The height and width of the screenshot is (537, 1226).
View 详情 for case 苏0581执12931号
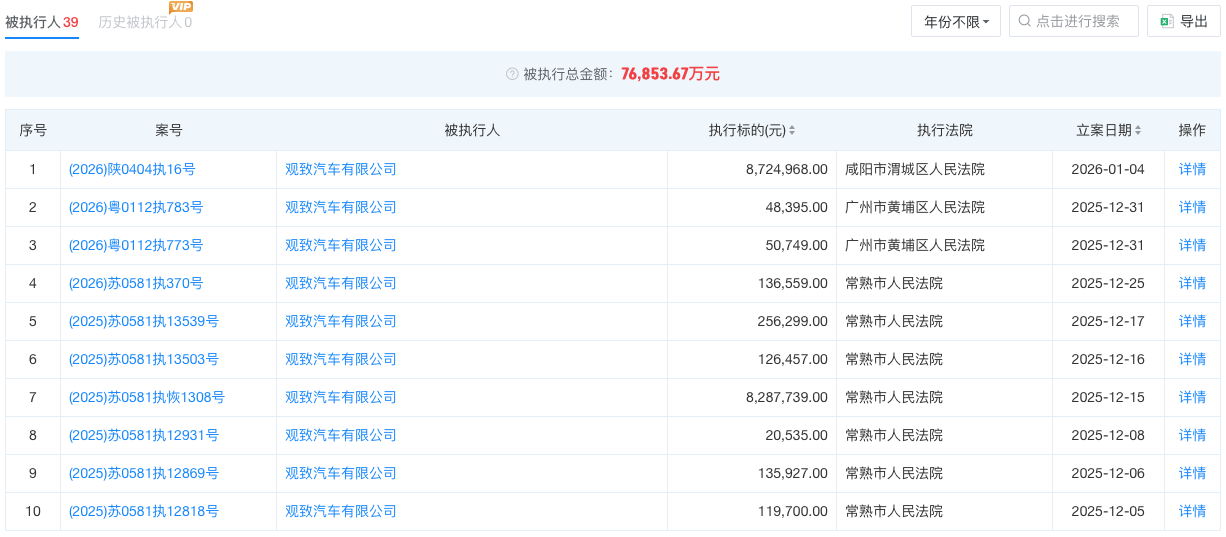1192,436
